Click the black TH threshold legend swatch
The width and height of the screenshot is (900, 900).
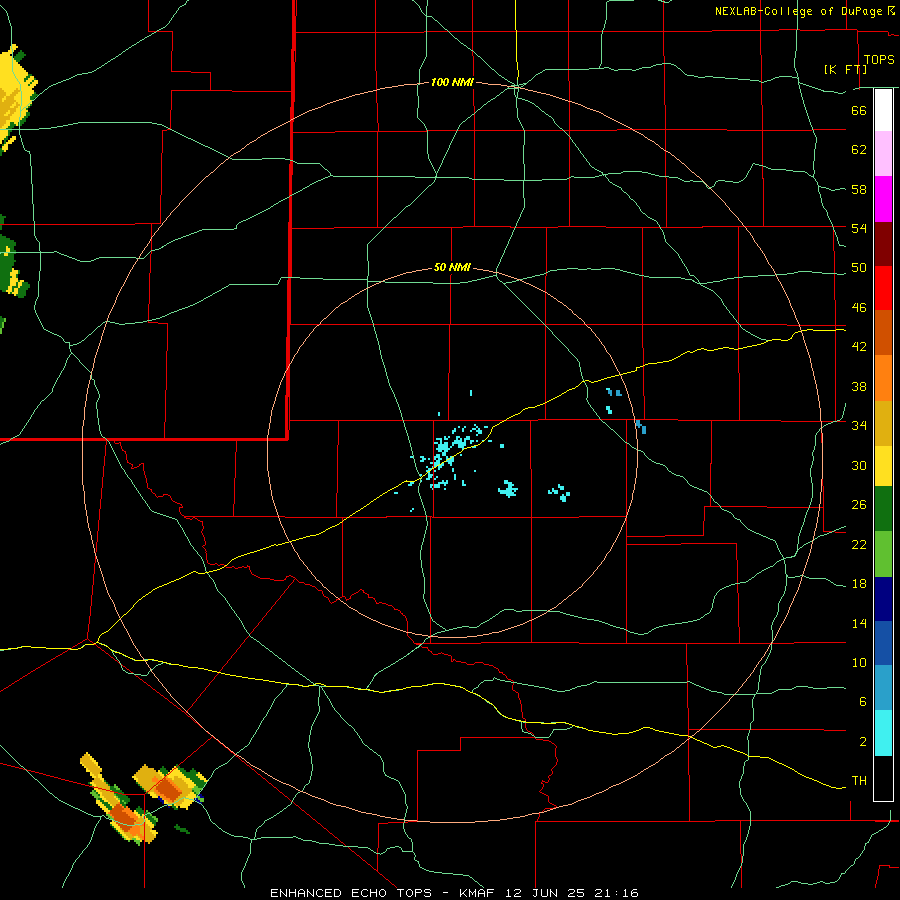[883, 778]
